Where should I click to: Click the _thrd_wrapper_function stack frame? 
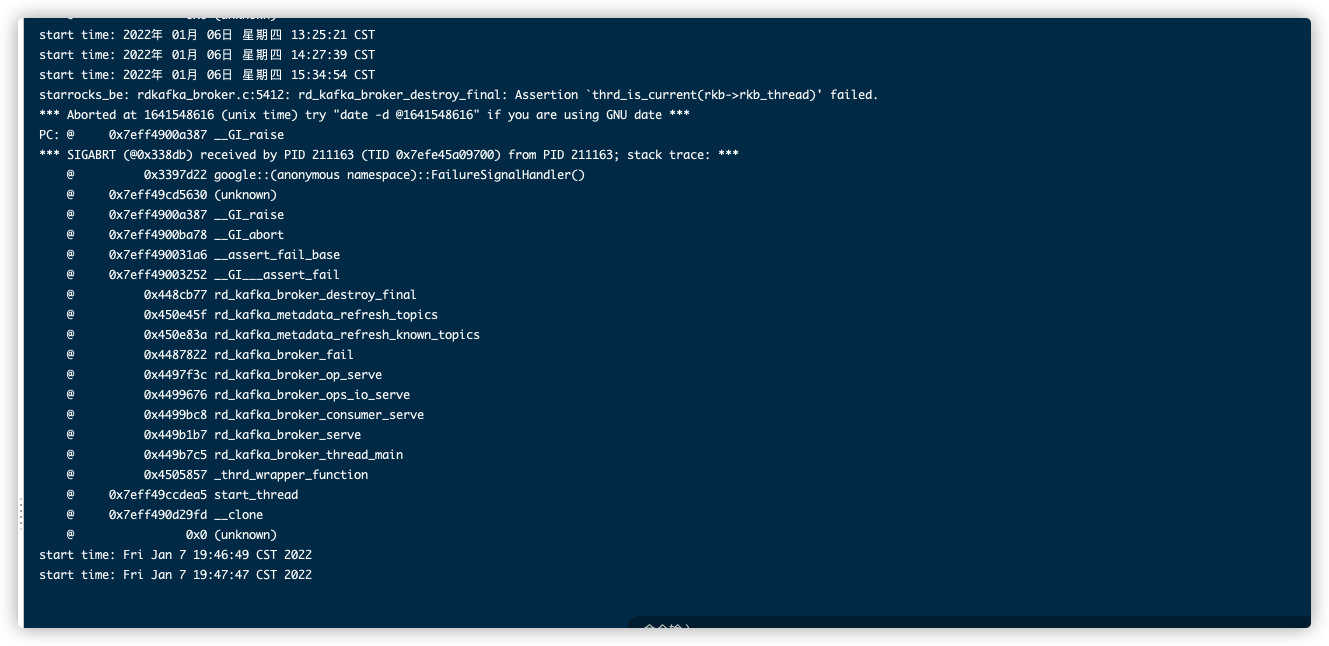coord(217,475)
